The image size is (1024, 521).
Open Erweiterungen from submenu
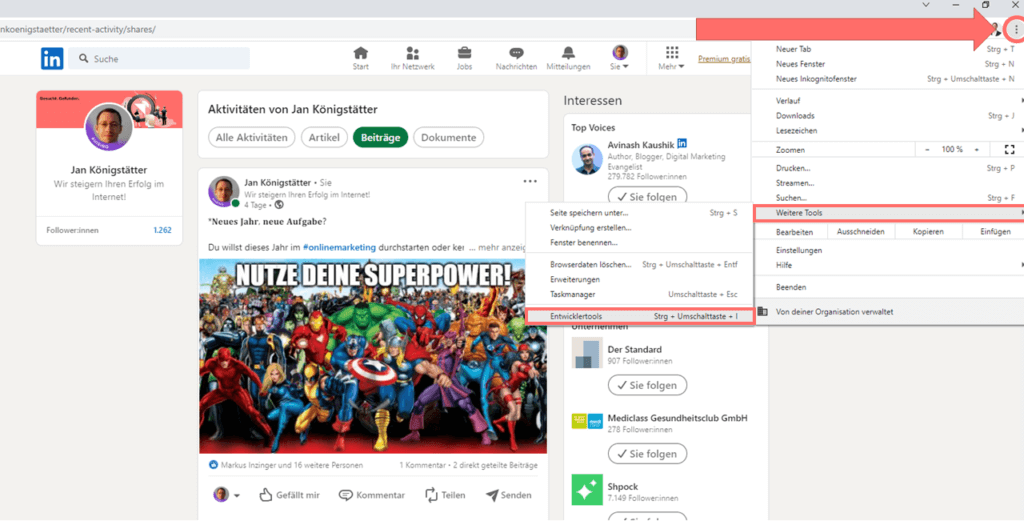[x=639, y=279]
